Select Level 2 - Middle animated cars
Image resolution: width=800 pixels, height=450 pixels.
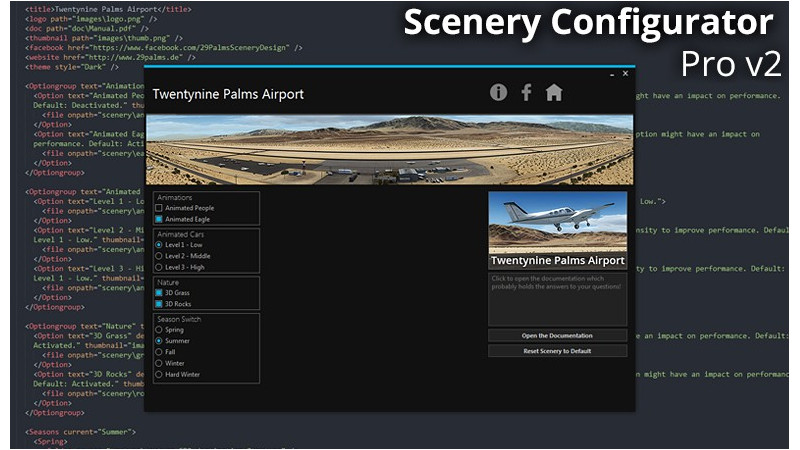159,256
